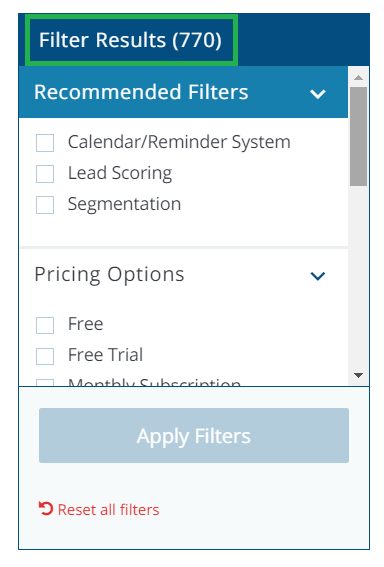The width and height of the screenshot is (384, 567).
Task: Click the Apply Filters button
Action: (194, 435)
